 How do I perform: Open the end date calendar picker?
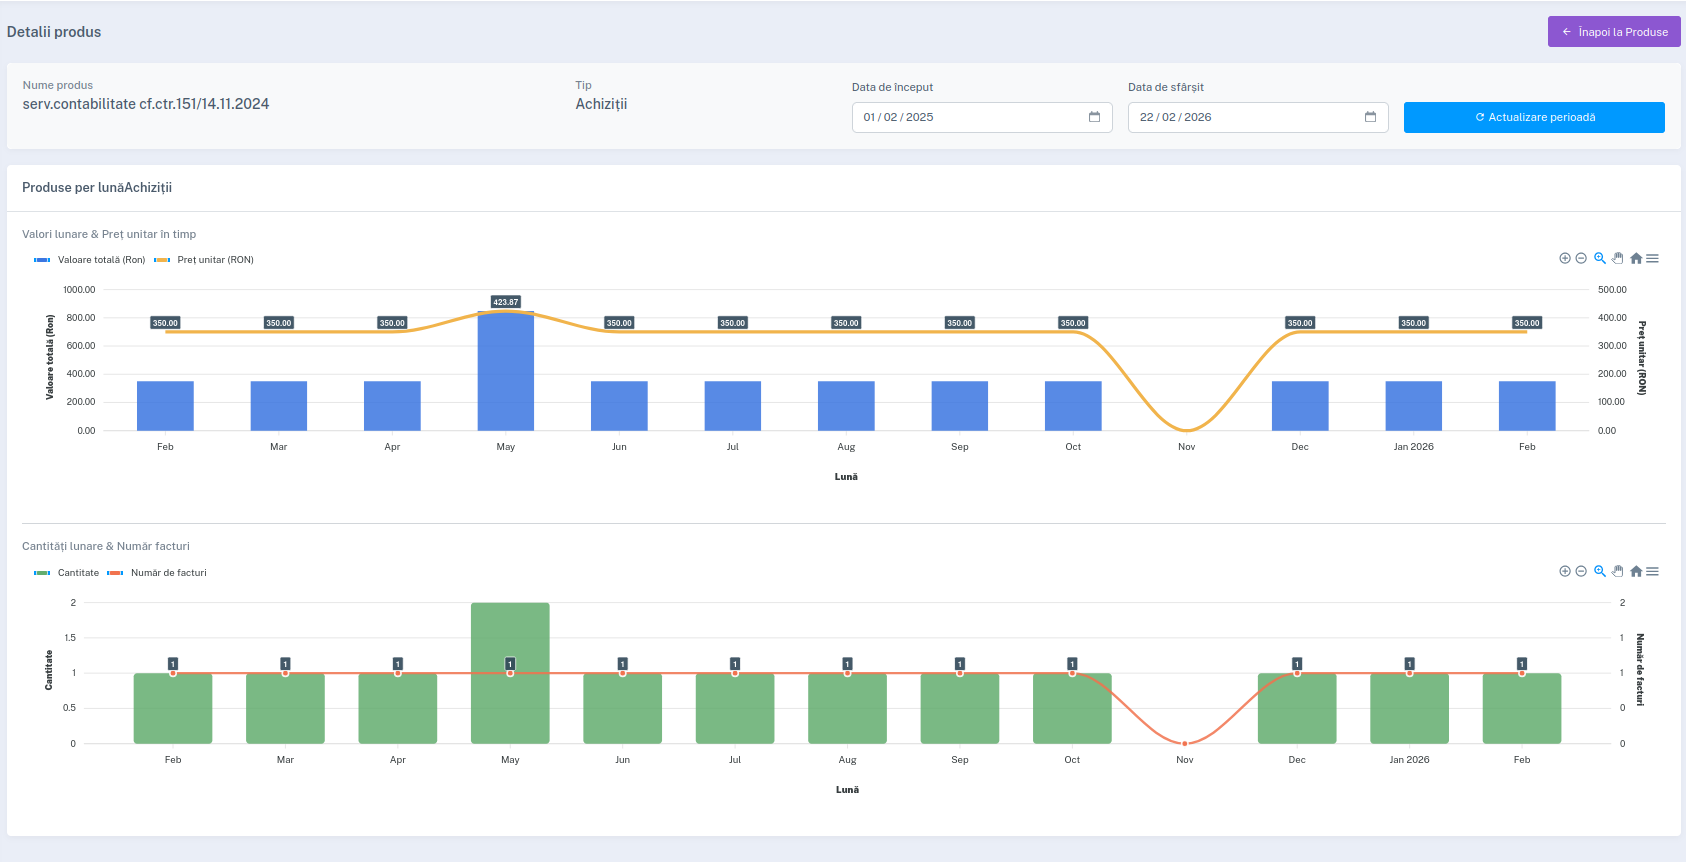[1370, 117]
